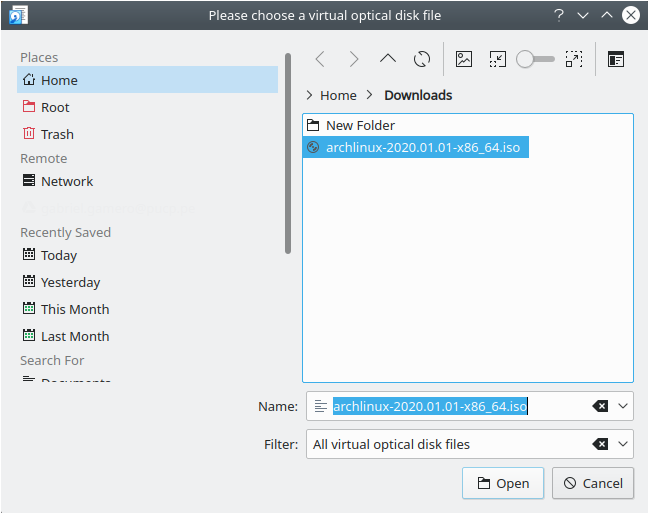Click the text icon inside Name field
Screen dimensions: 648x513
point(321,406)
